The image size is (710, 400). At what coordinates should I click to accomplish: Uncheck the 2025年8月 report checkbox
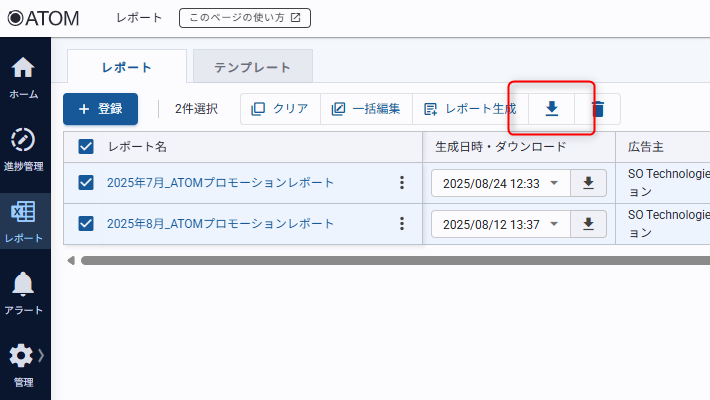point(86,223)
